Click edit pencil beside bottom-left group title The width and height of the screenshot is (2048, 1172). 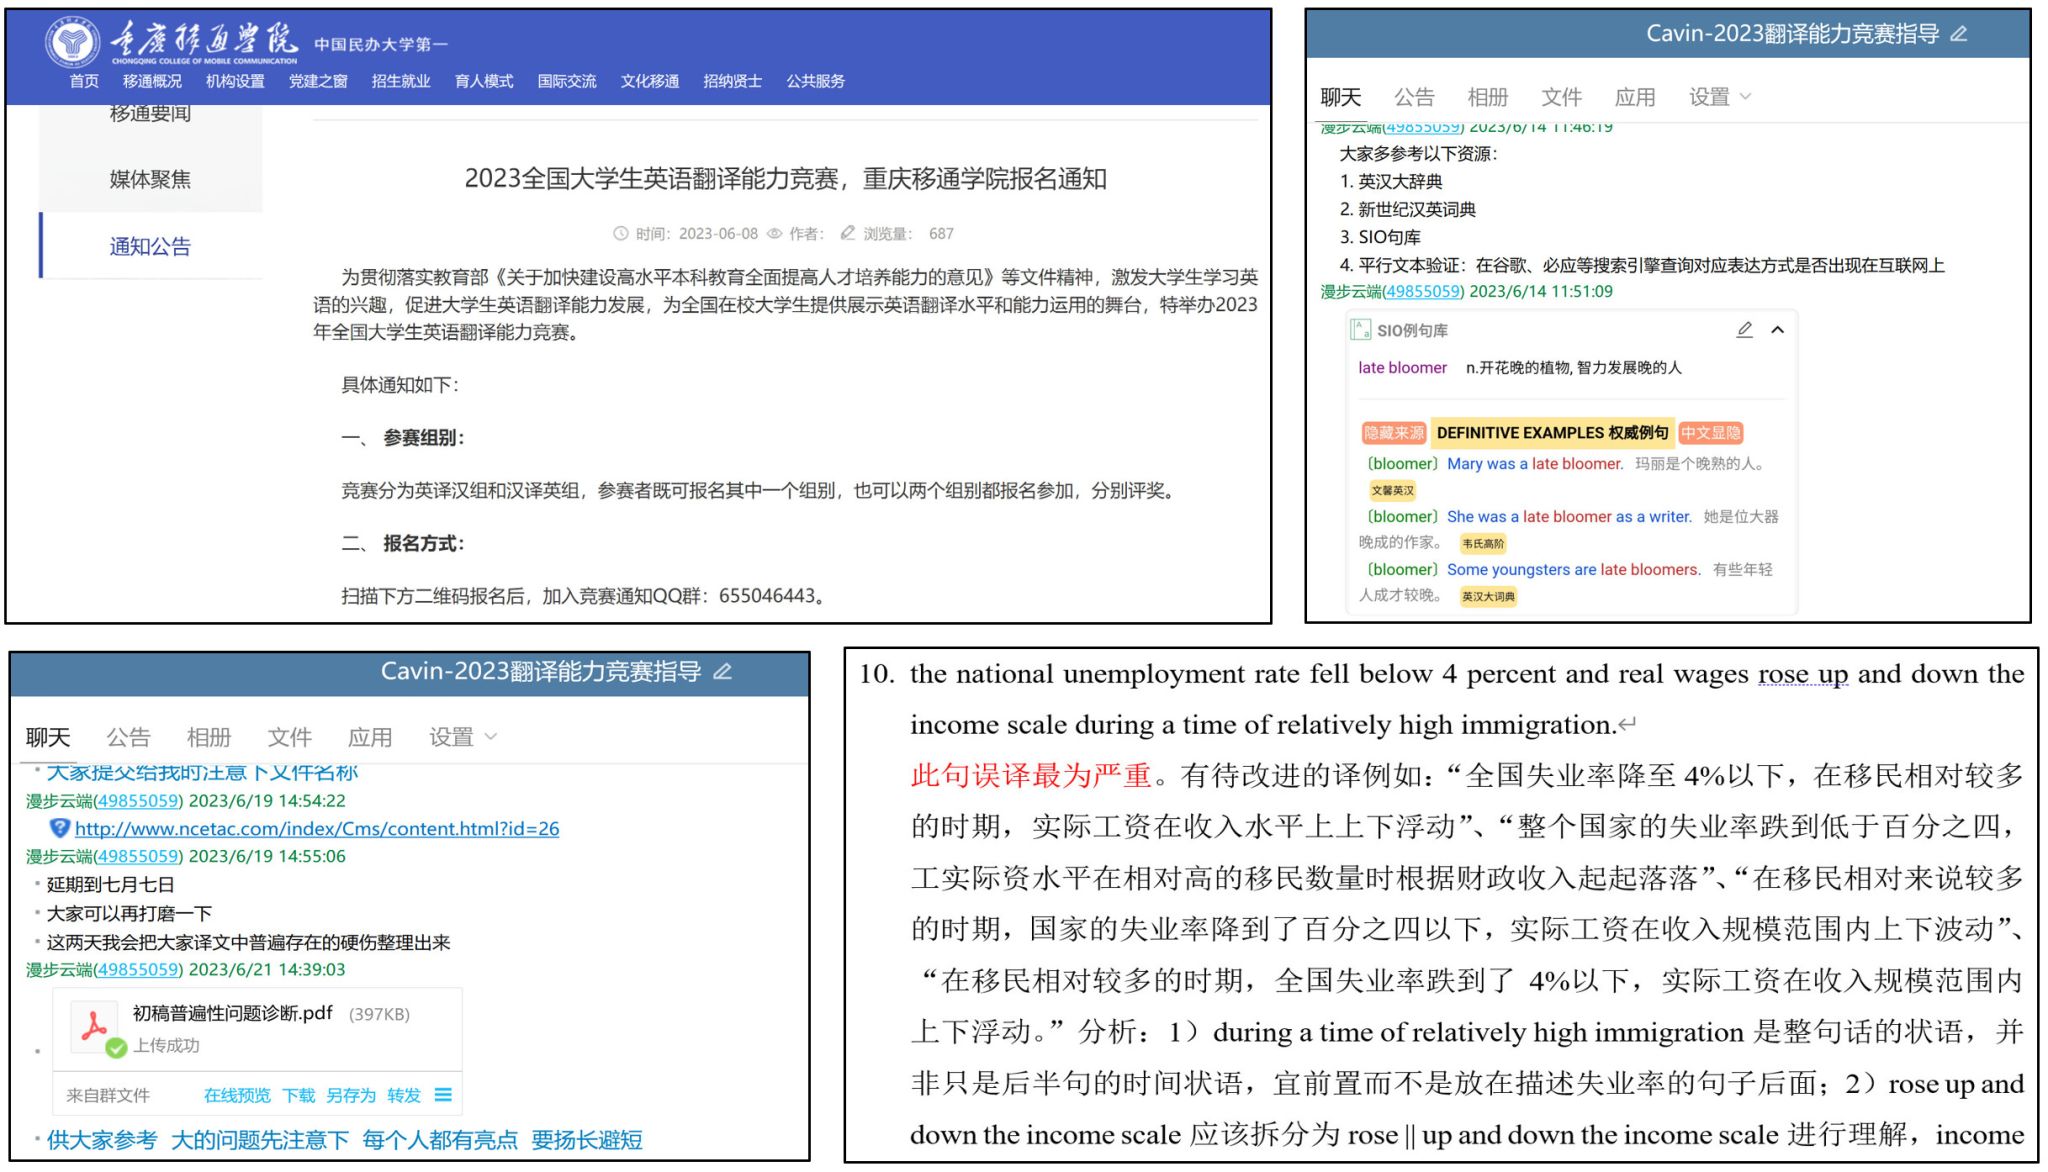coord(723,672)
